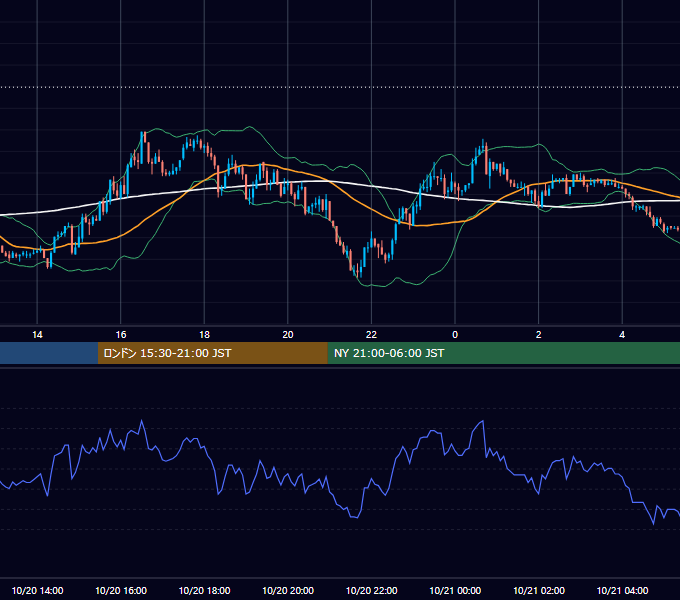Click the 22 hour axis label

(371, 335)
